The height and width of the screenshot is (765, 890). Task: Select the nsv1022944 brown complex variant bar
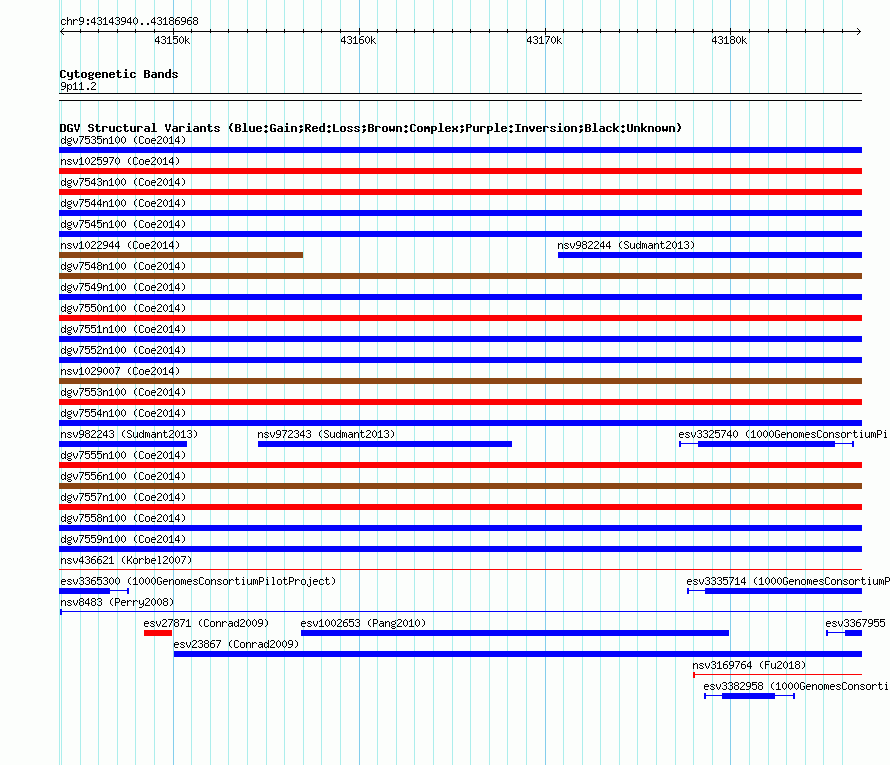point(181,255)
